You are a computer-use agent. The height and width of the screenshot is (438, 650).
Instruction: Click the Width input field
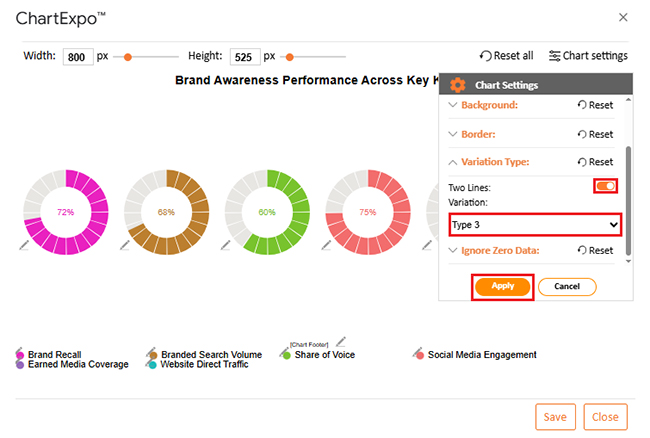pos(78,57)
